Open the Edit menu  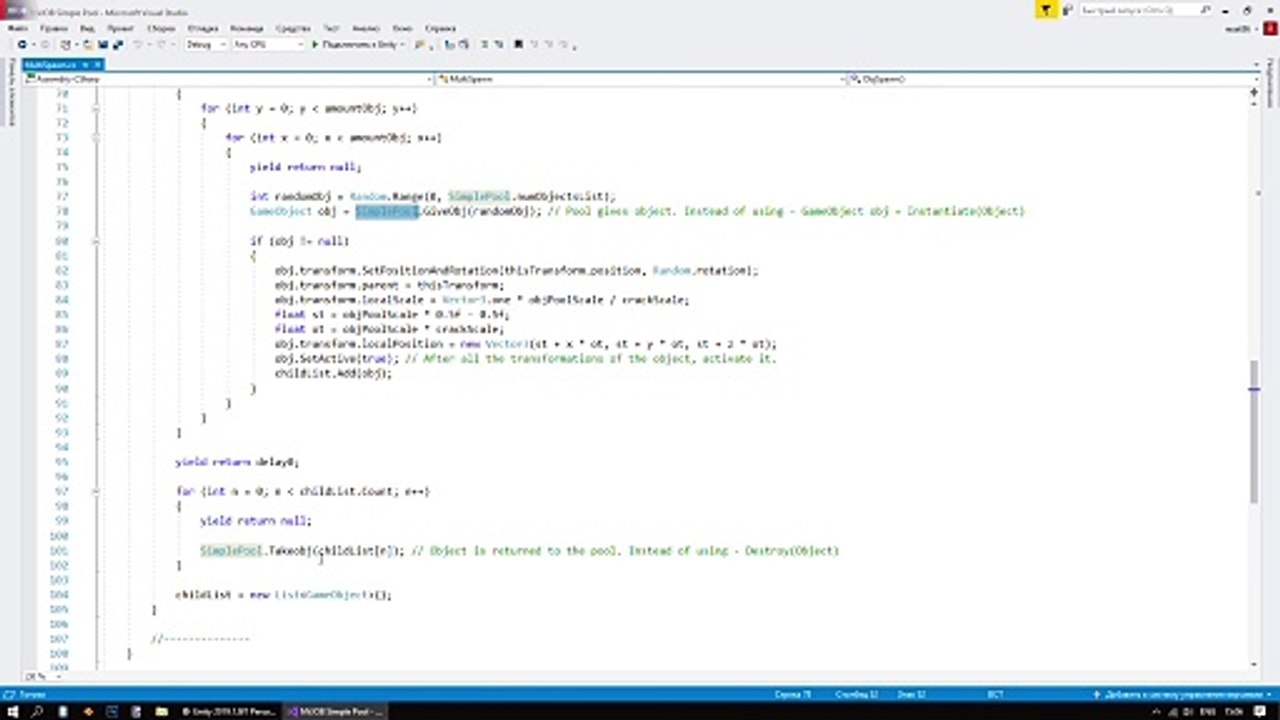[54, 29]
